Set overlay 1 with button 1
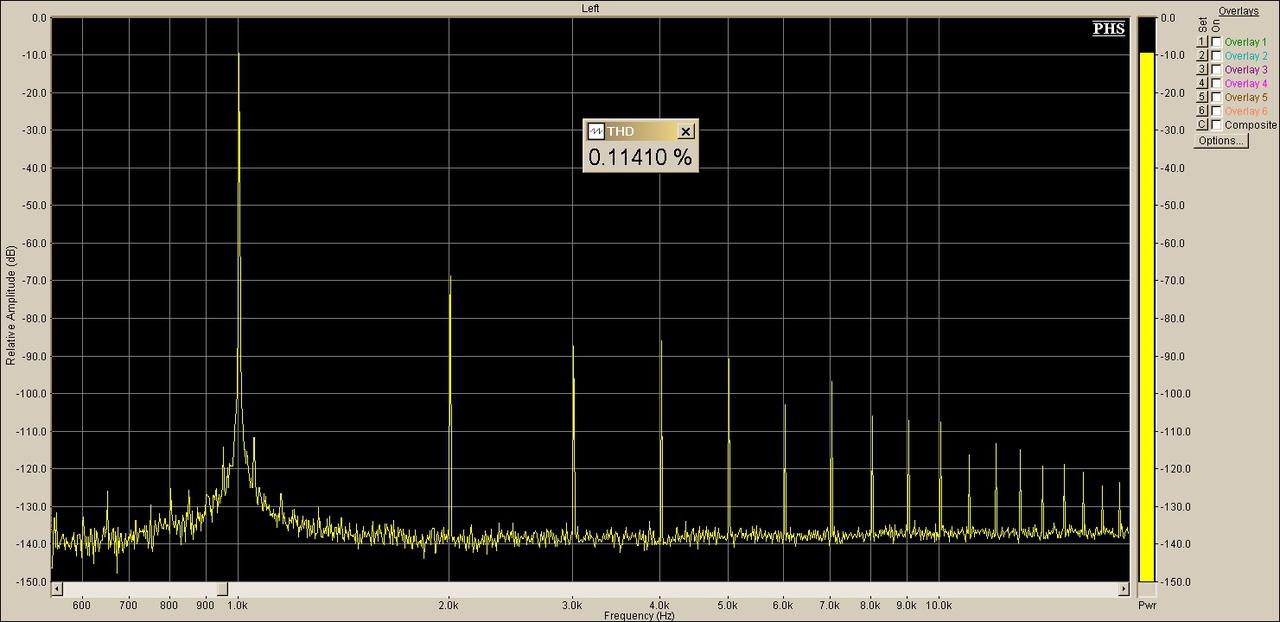1280x622 pixels. pyautogui.click(x=1202, y=42)
